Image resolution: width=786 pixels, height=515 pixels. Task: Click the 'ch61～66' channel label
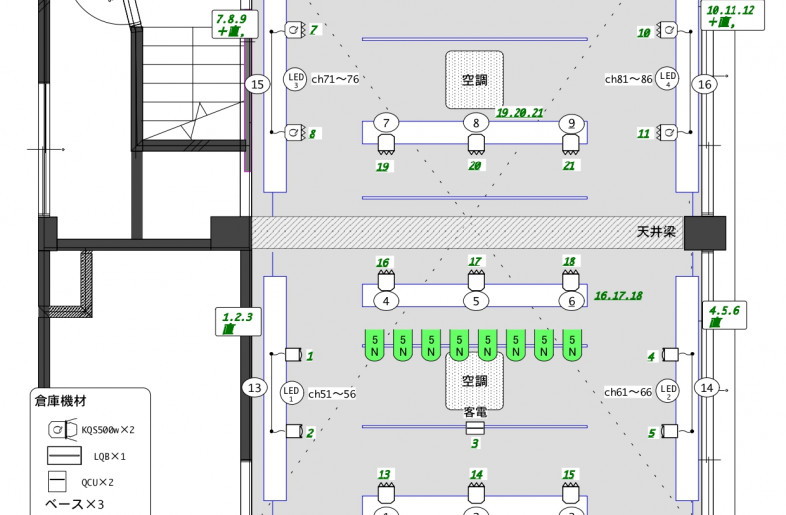(x=628, y=392)
